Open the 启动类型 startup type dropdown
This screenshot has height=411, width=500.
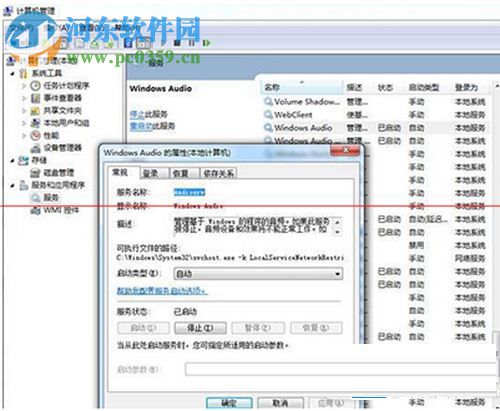[x=258, y=274]
